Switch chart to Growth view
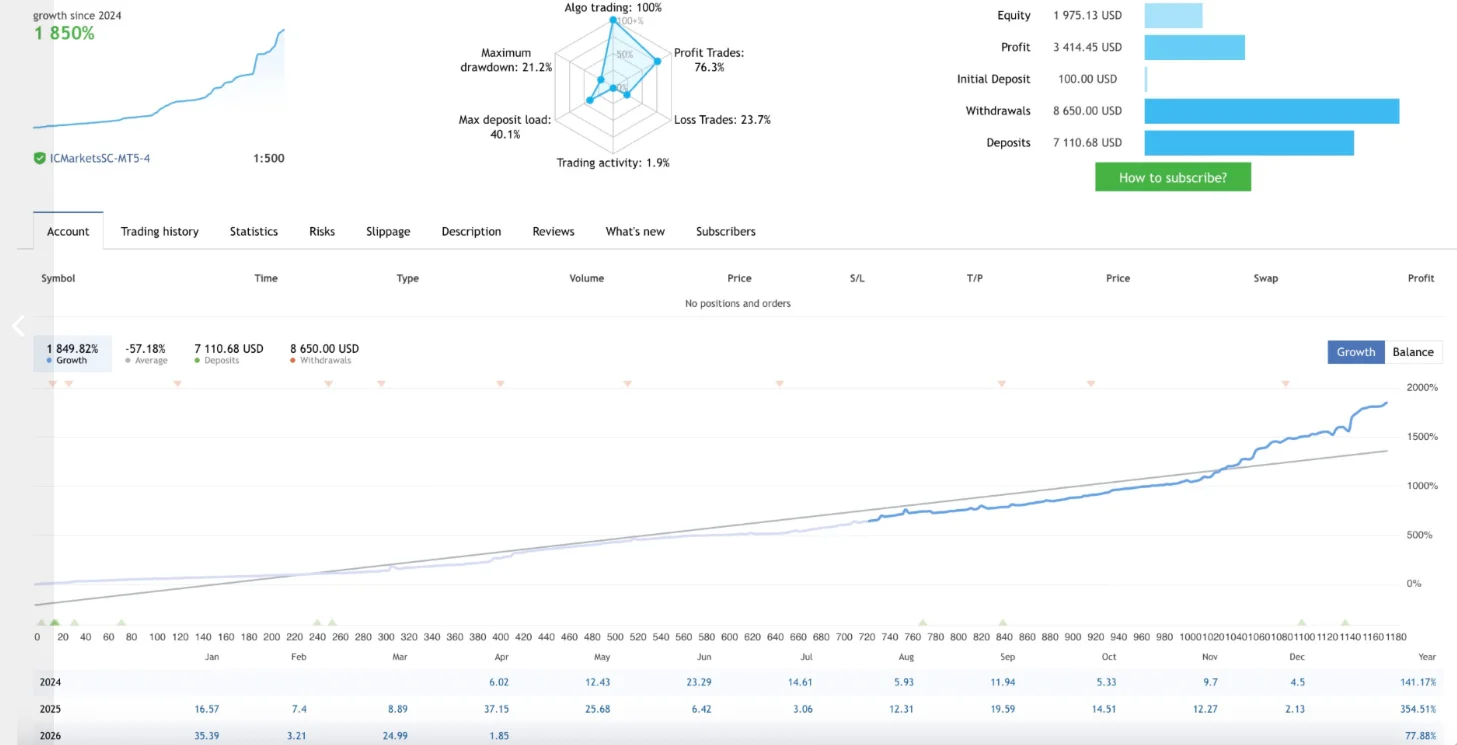Viewport: 1457px width, 745px height. (x=1356, y=352)
